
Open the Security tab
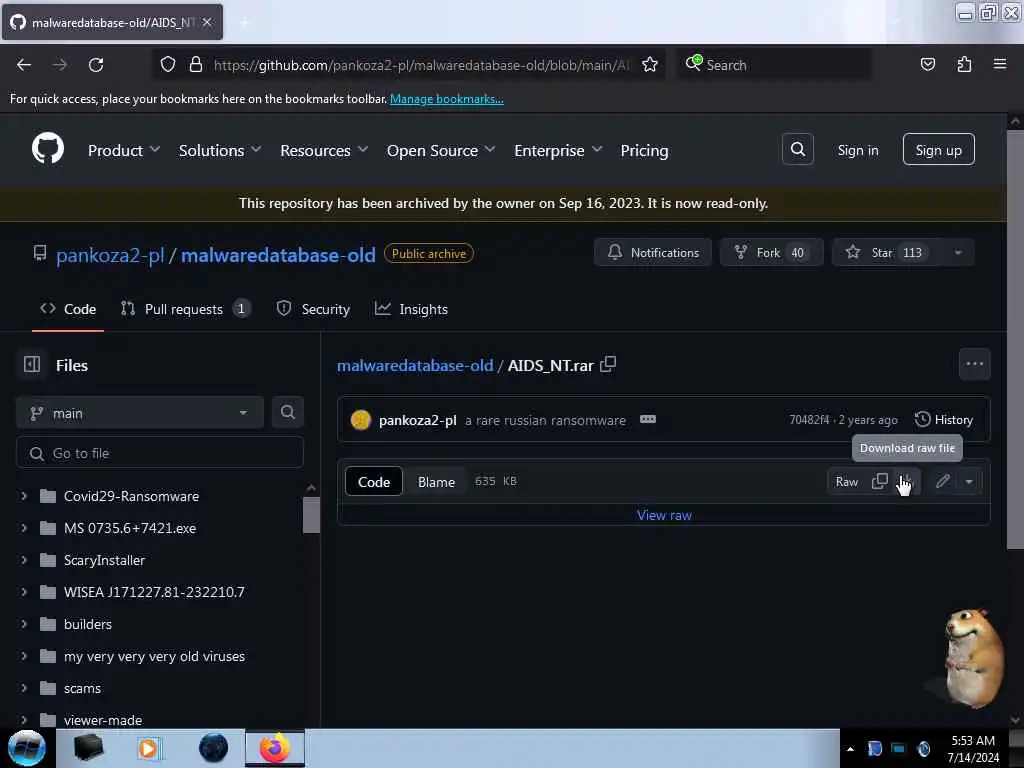[x=313, y=309]
